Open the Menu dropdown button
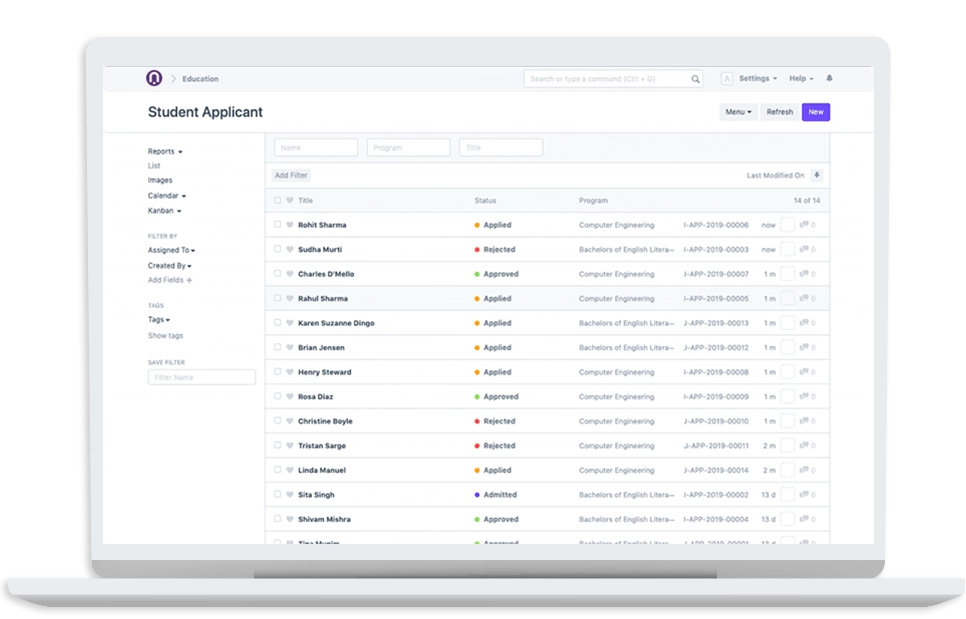966x619 pixels. point(738,112)
